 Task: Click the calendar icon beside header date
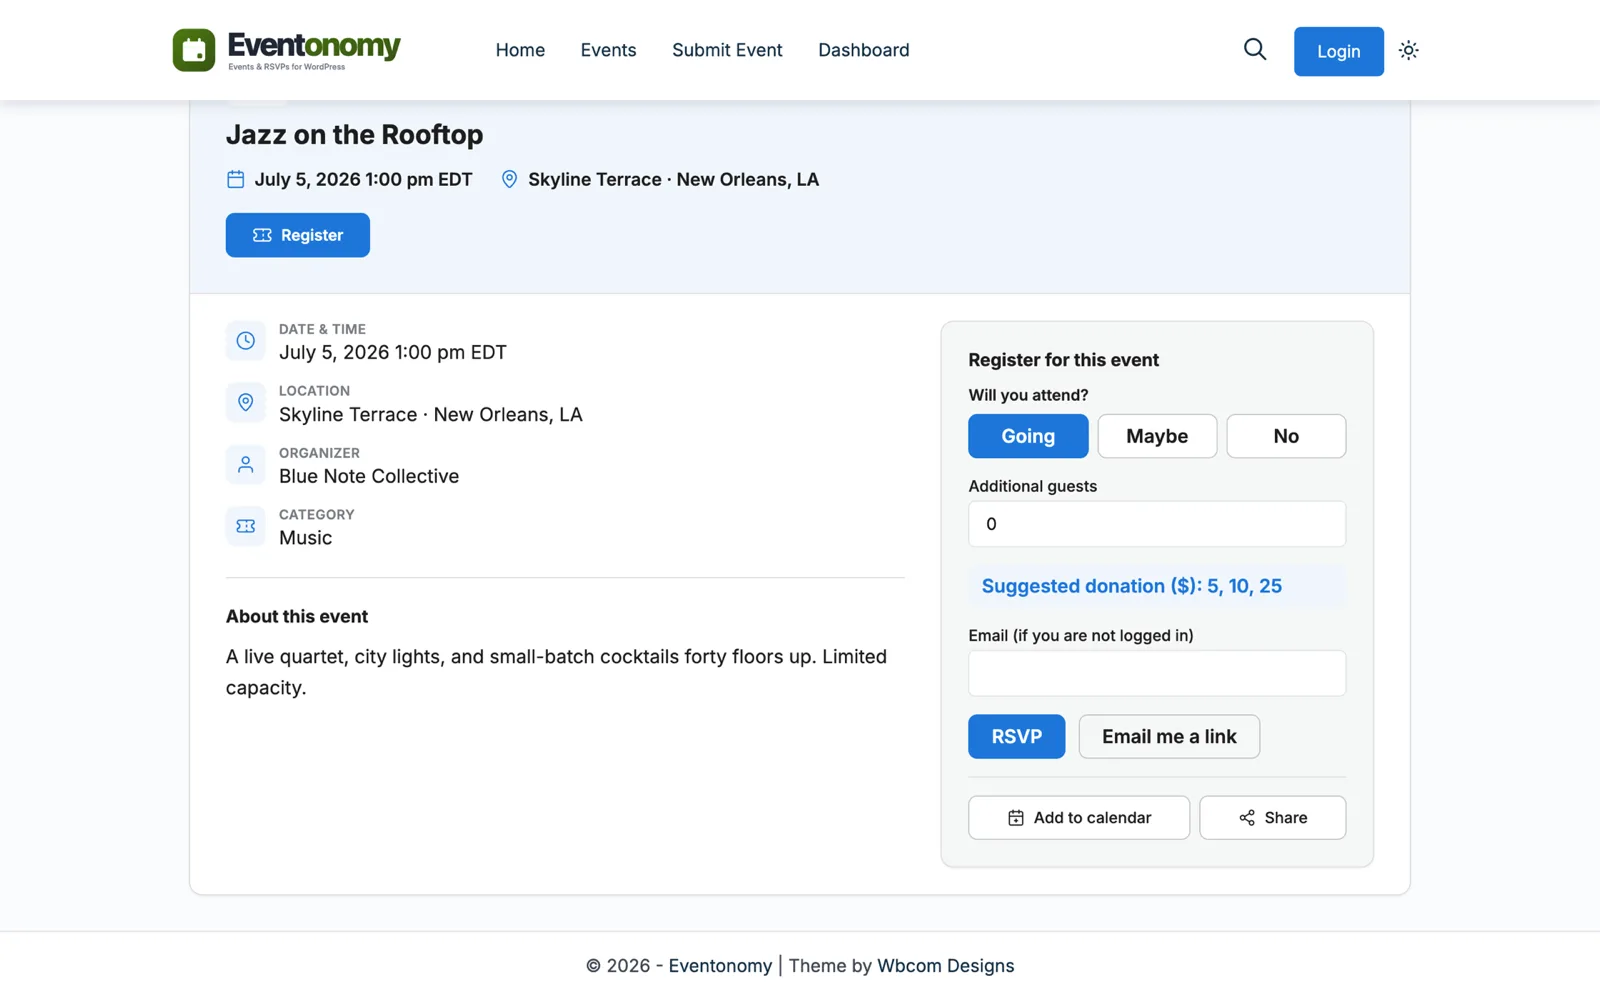click(x=236, y=179)
